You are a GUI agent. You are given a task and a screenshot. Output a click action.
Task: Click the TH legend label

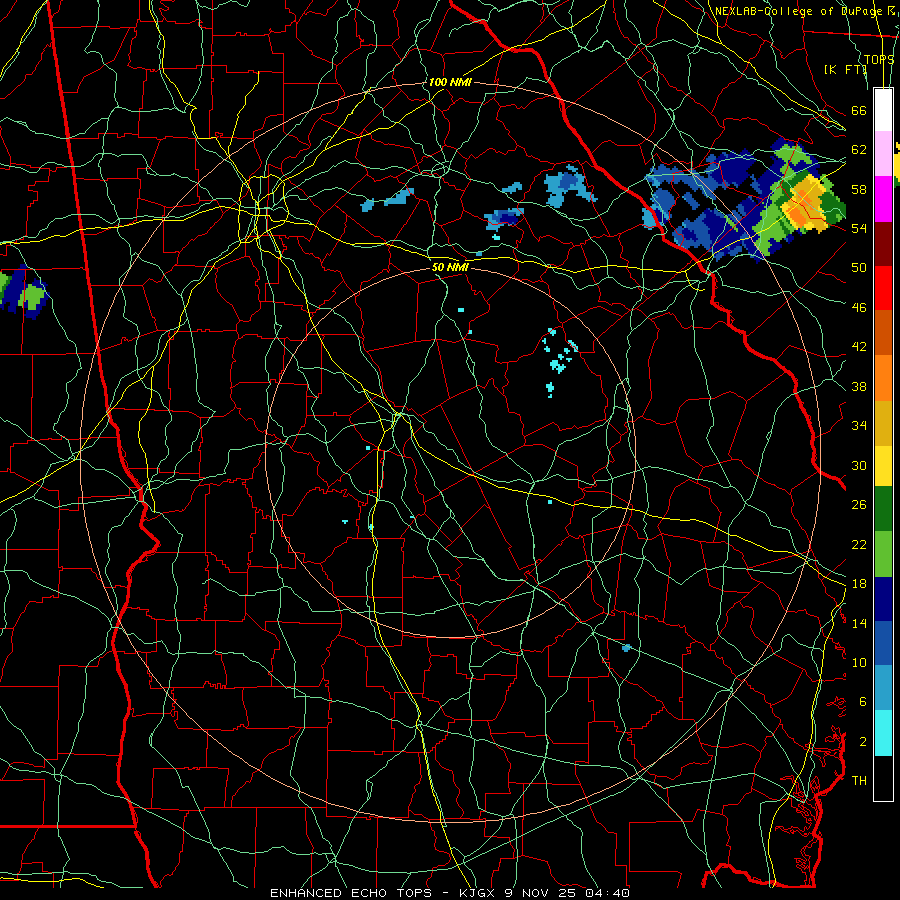(859, 781)
